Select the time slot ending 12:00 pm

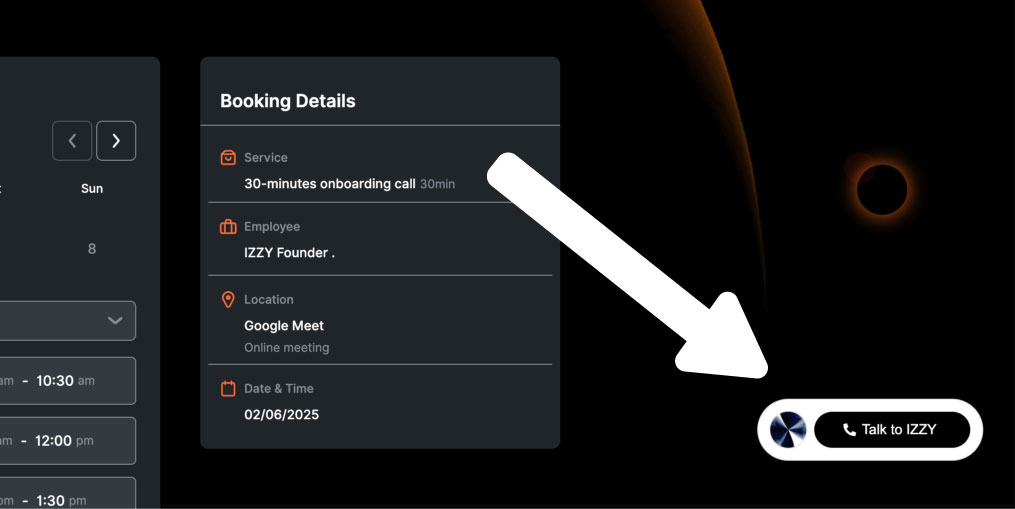click(x=68, y=441)
